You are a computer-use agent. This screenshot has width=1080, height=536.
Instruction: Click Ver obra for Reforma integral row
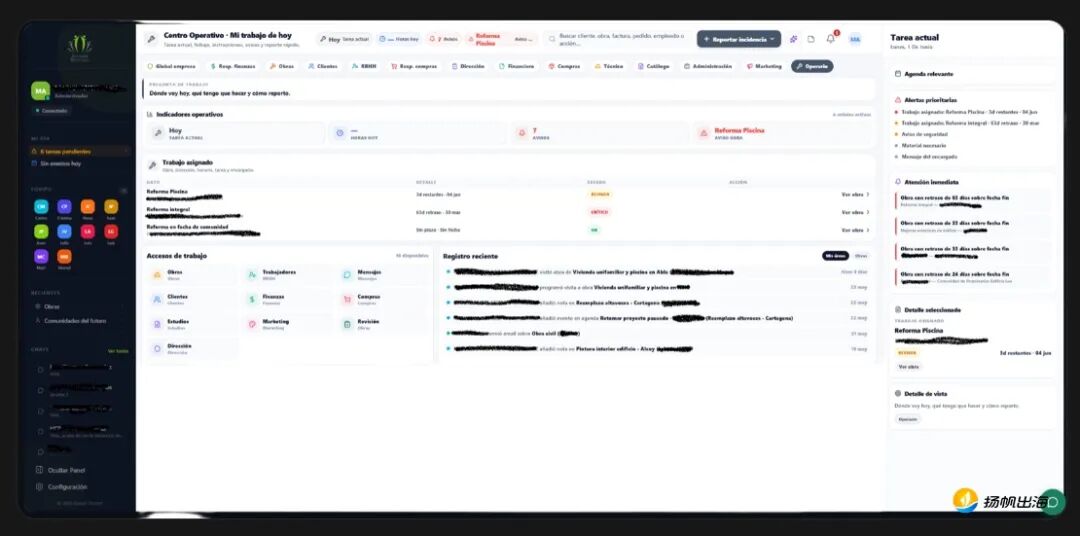tap(855, 212)
